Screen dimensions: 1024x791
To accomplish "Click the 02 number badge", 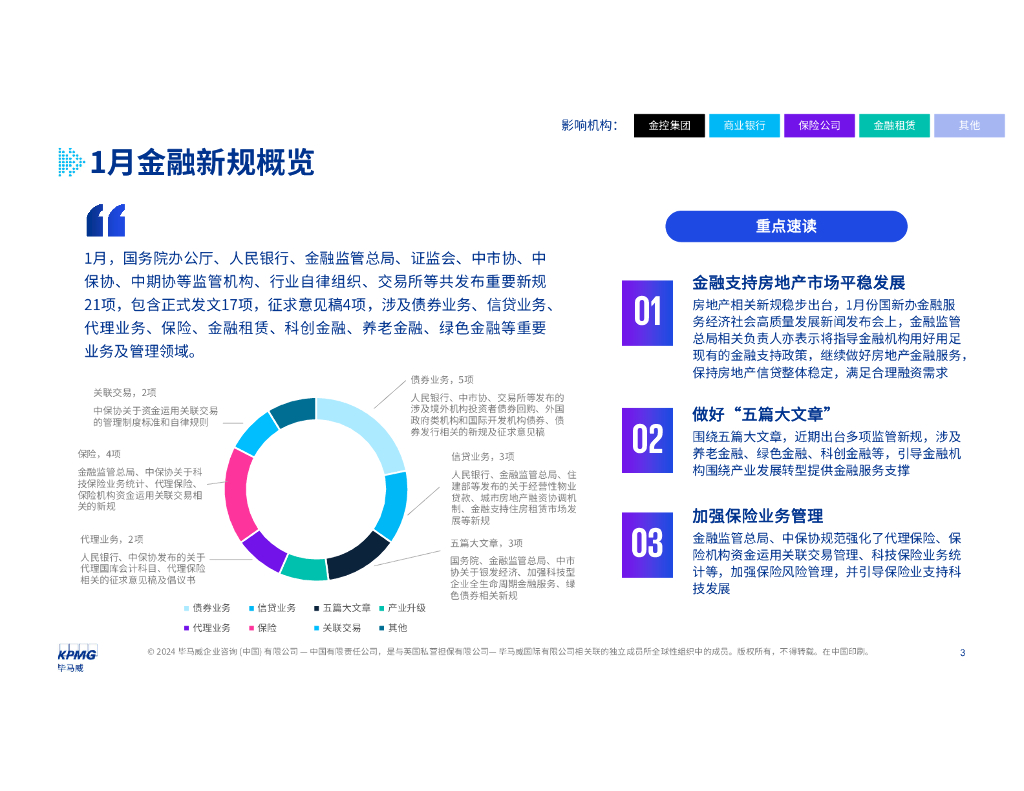I will tap(647, 440).
